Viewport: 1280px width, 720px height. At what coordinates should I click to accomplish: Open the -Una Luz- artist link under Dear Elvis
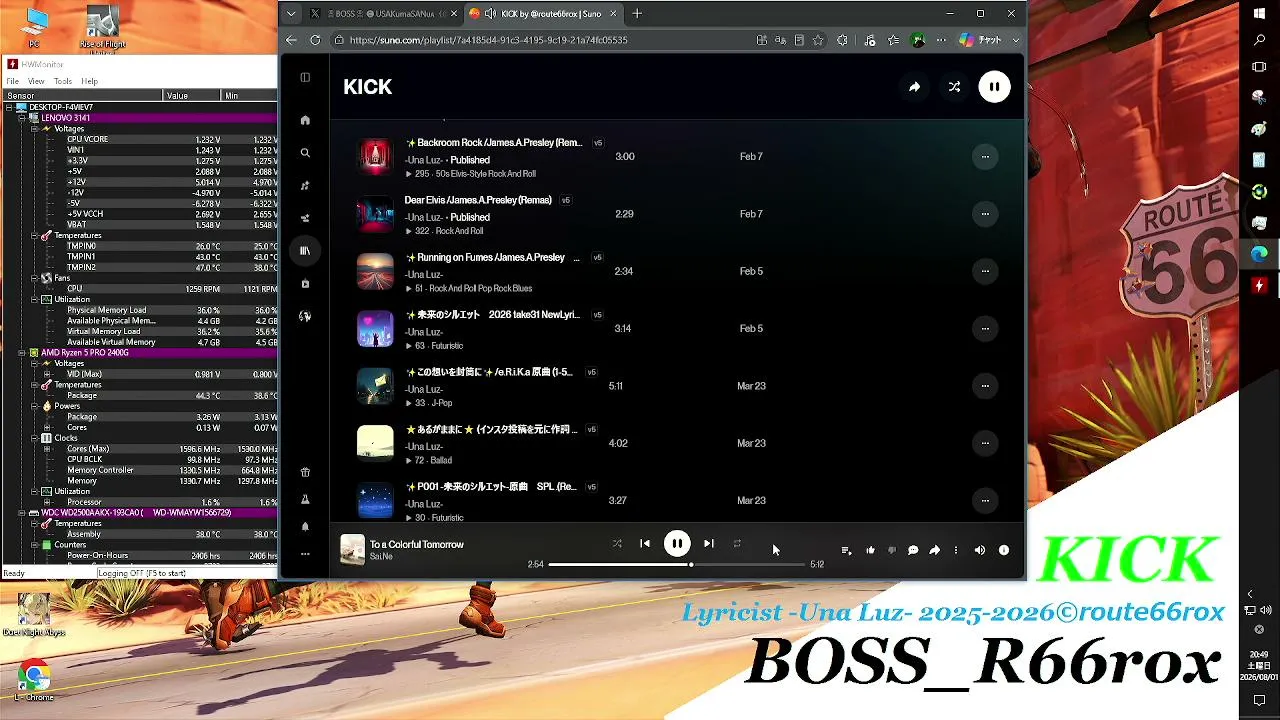[x=424, y=217]
